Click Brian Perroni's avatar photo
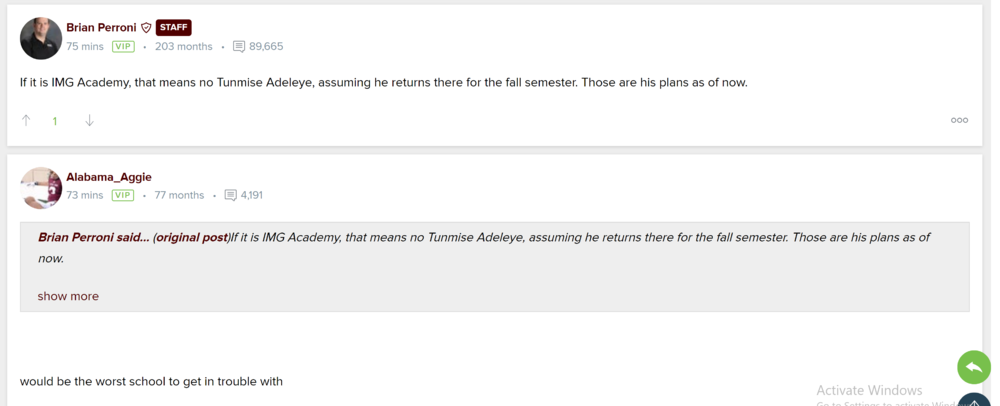1000x406 pixels. click(x=41, y=38)
